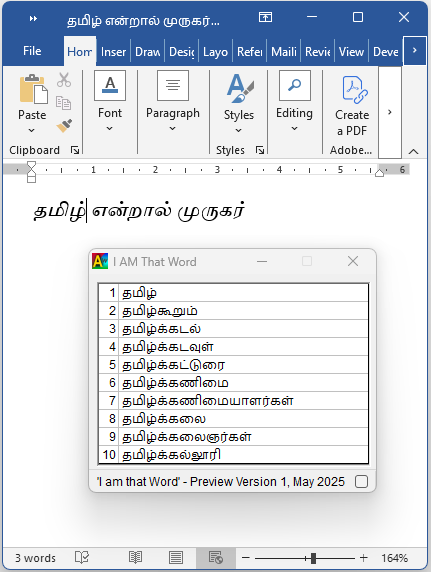Collapse the ribbon with the up chevron

tap(413, 151)
